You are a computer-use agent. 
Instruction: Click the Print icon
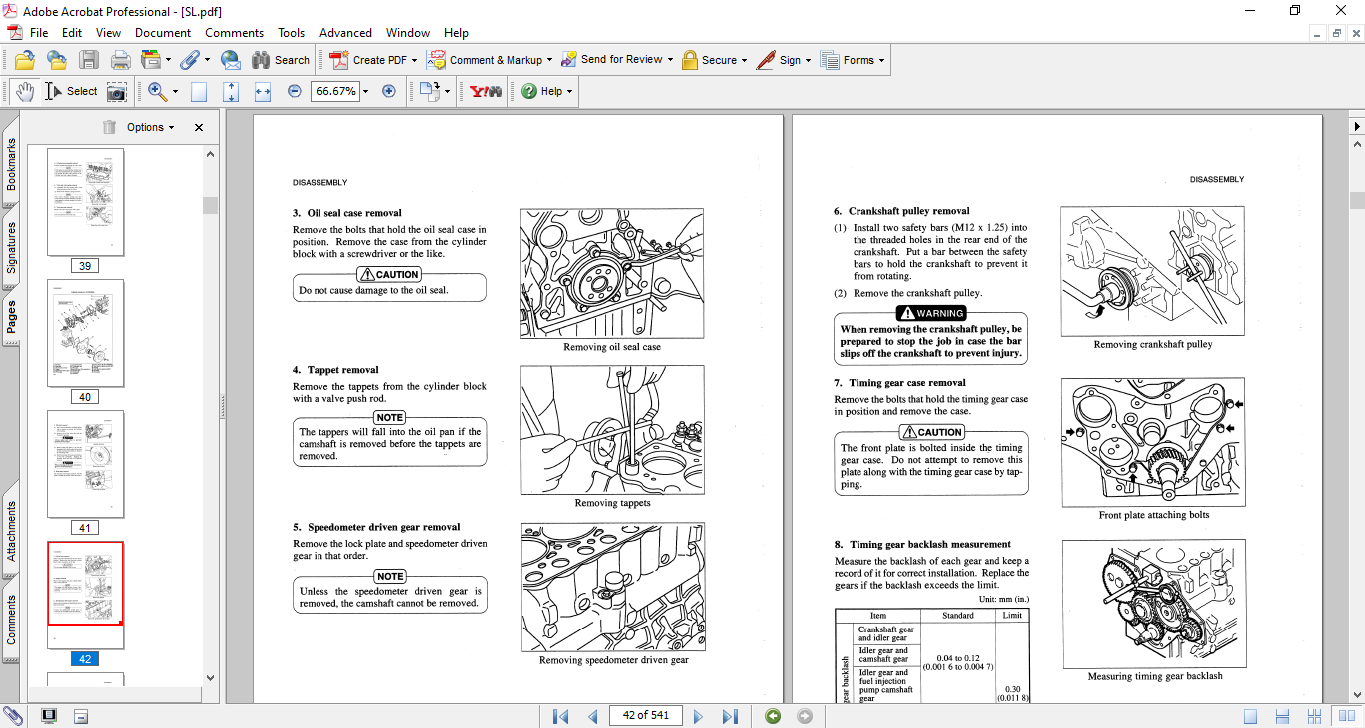pos(120,60)
